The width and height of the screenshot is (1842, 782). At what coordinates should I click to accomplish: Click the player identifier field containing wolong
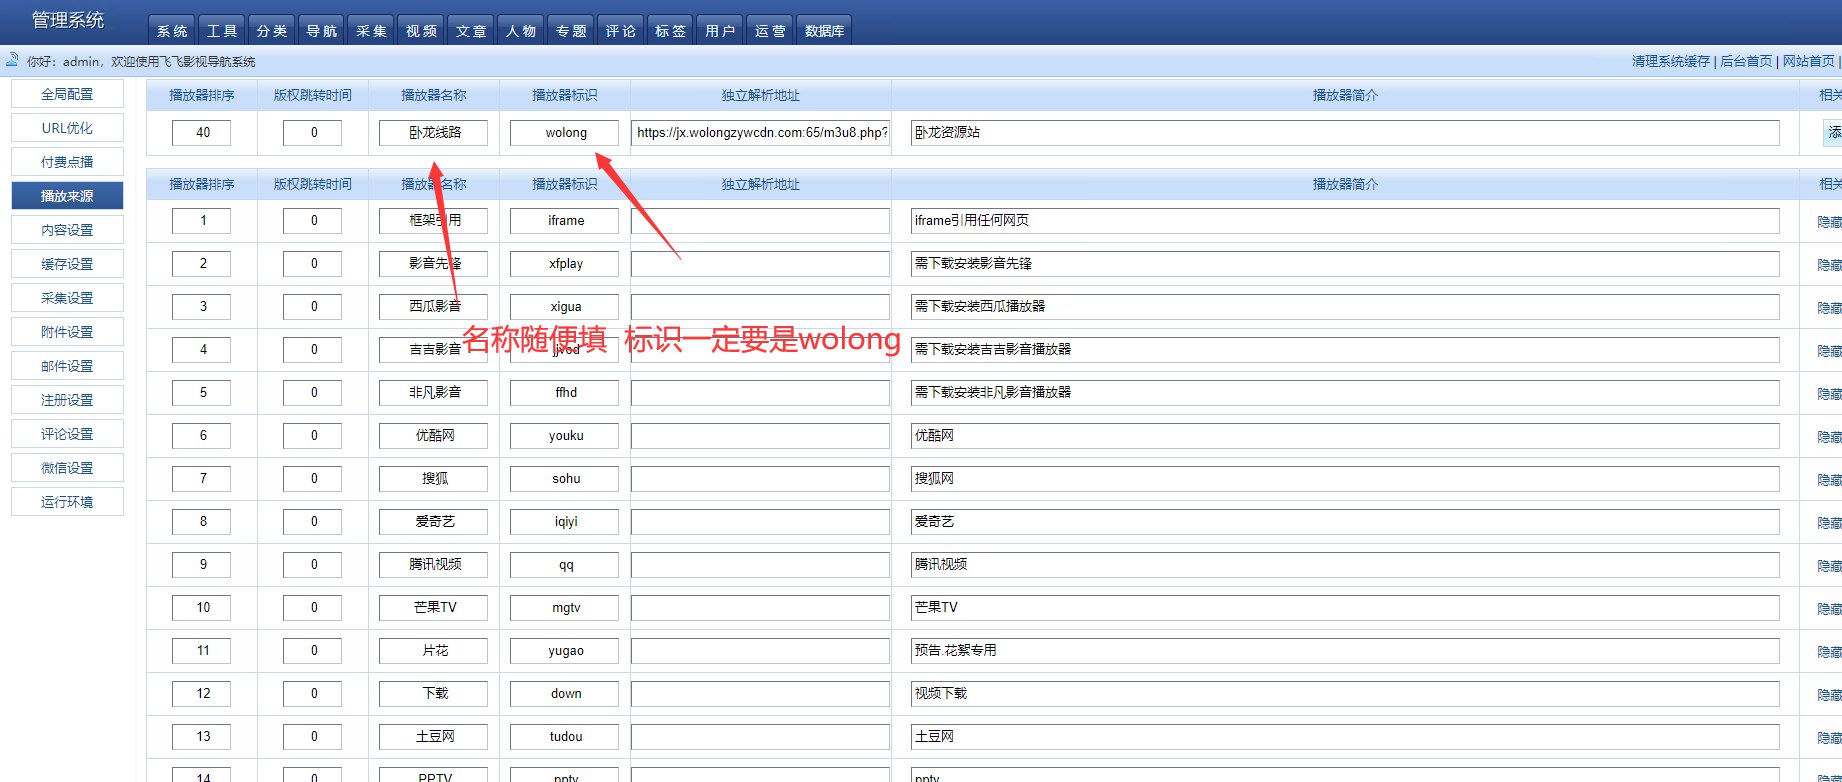(564, 133)
